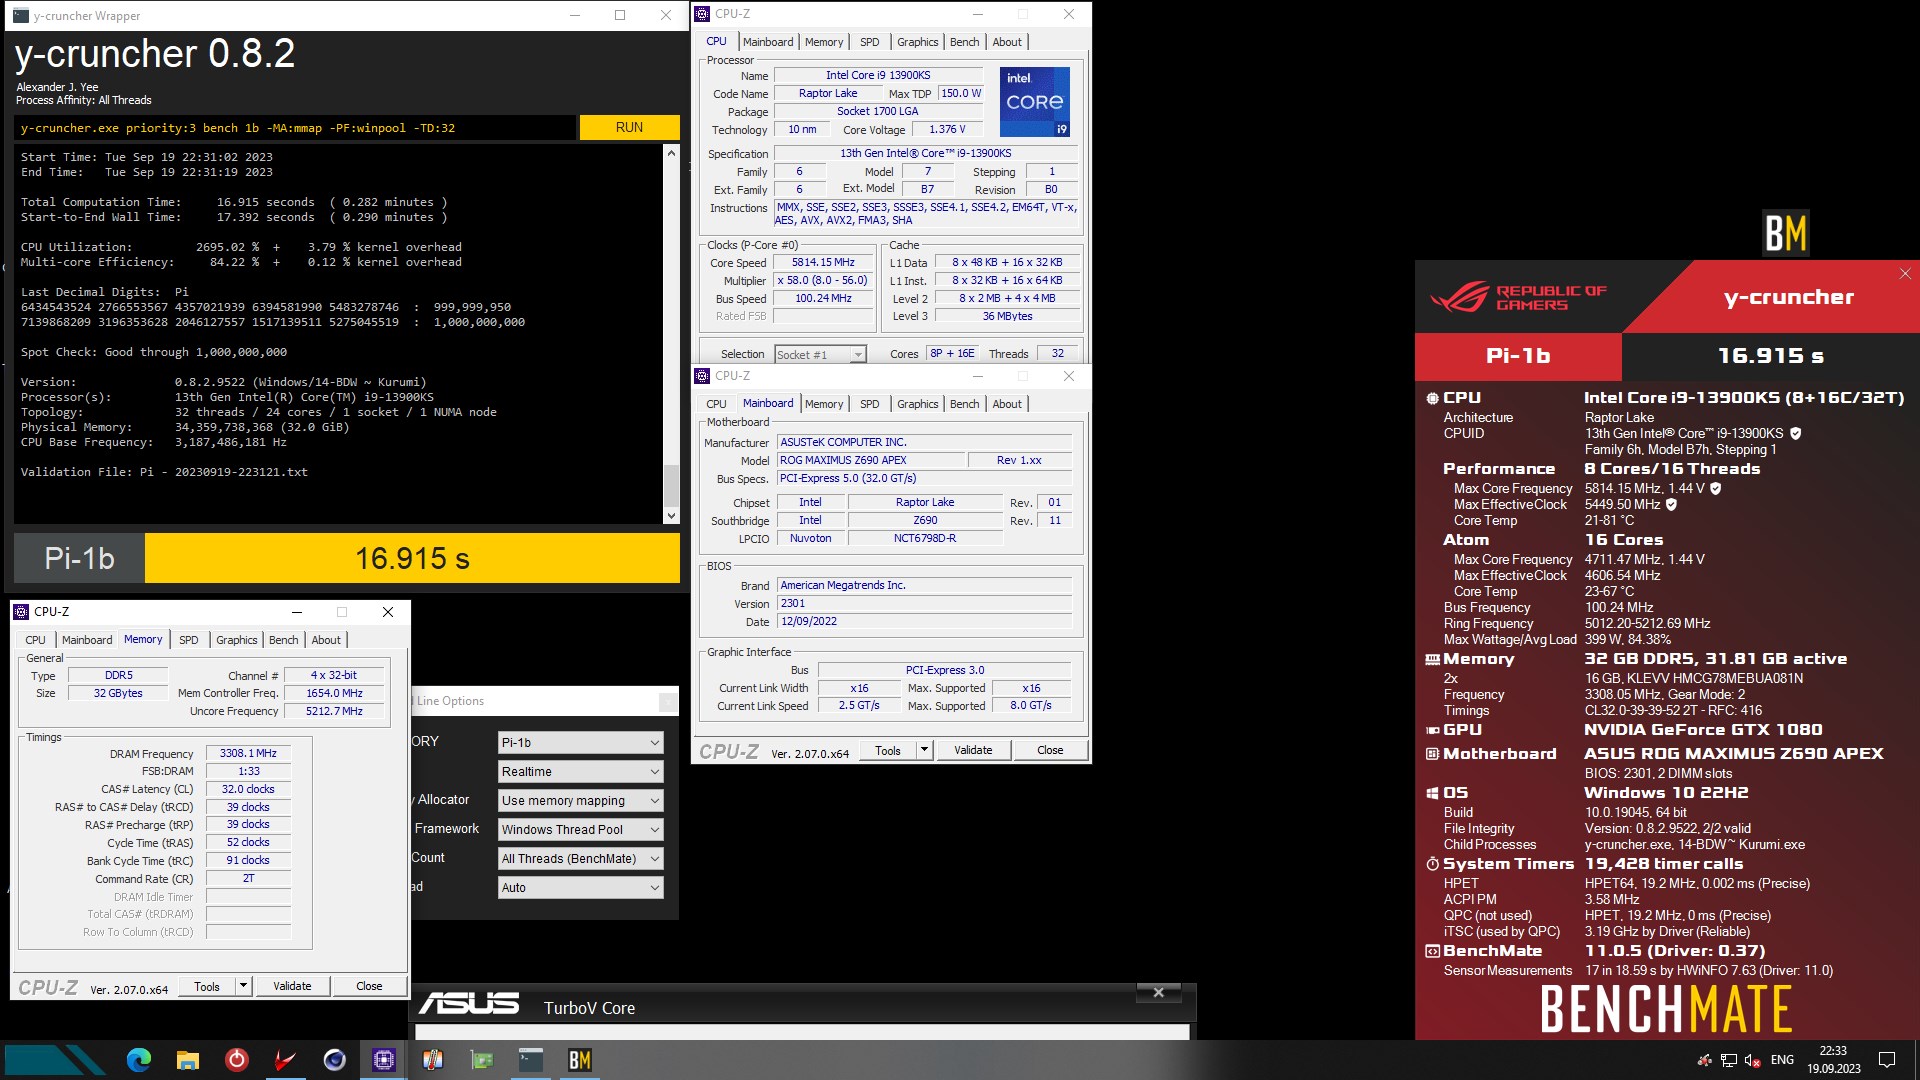Open the notification center icon
This screenshot has width=1920, height=1080.
point(1887,1060)
